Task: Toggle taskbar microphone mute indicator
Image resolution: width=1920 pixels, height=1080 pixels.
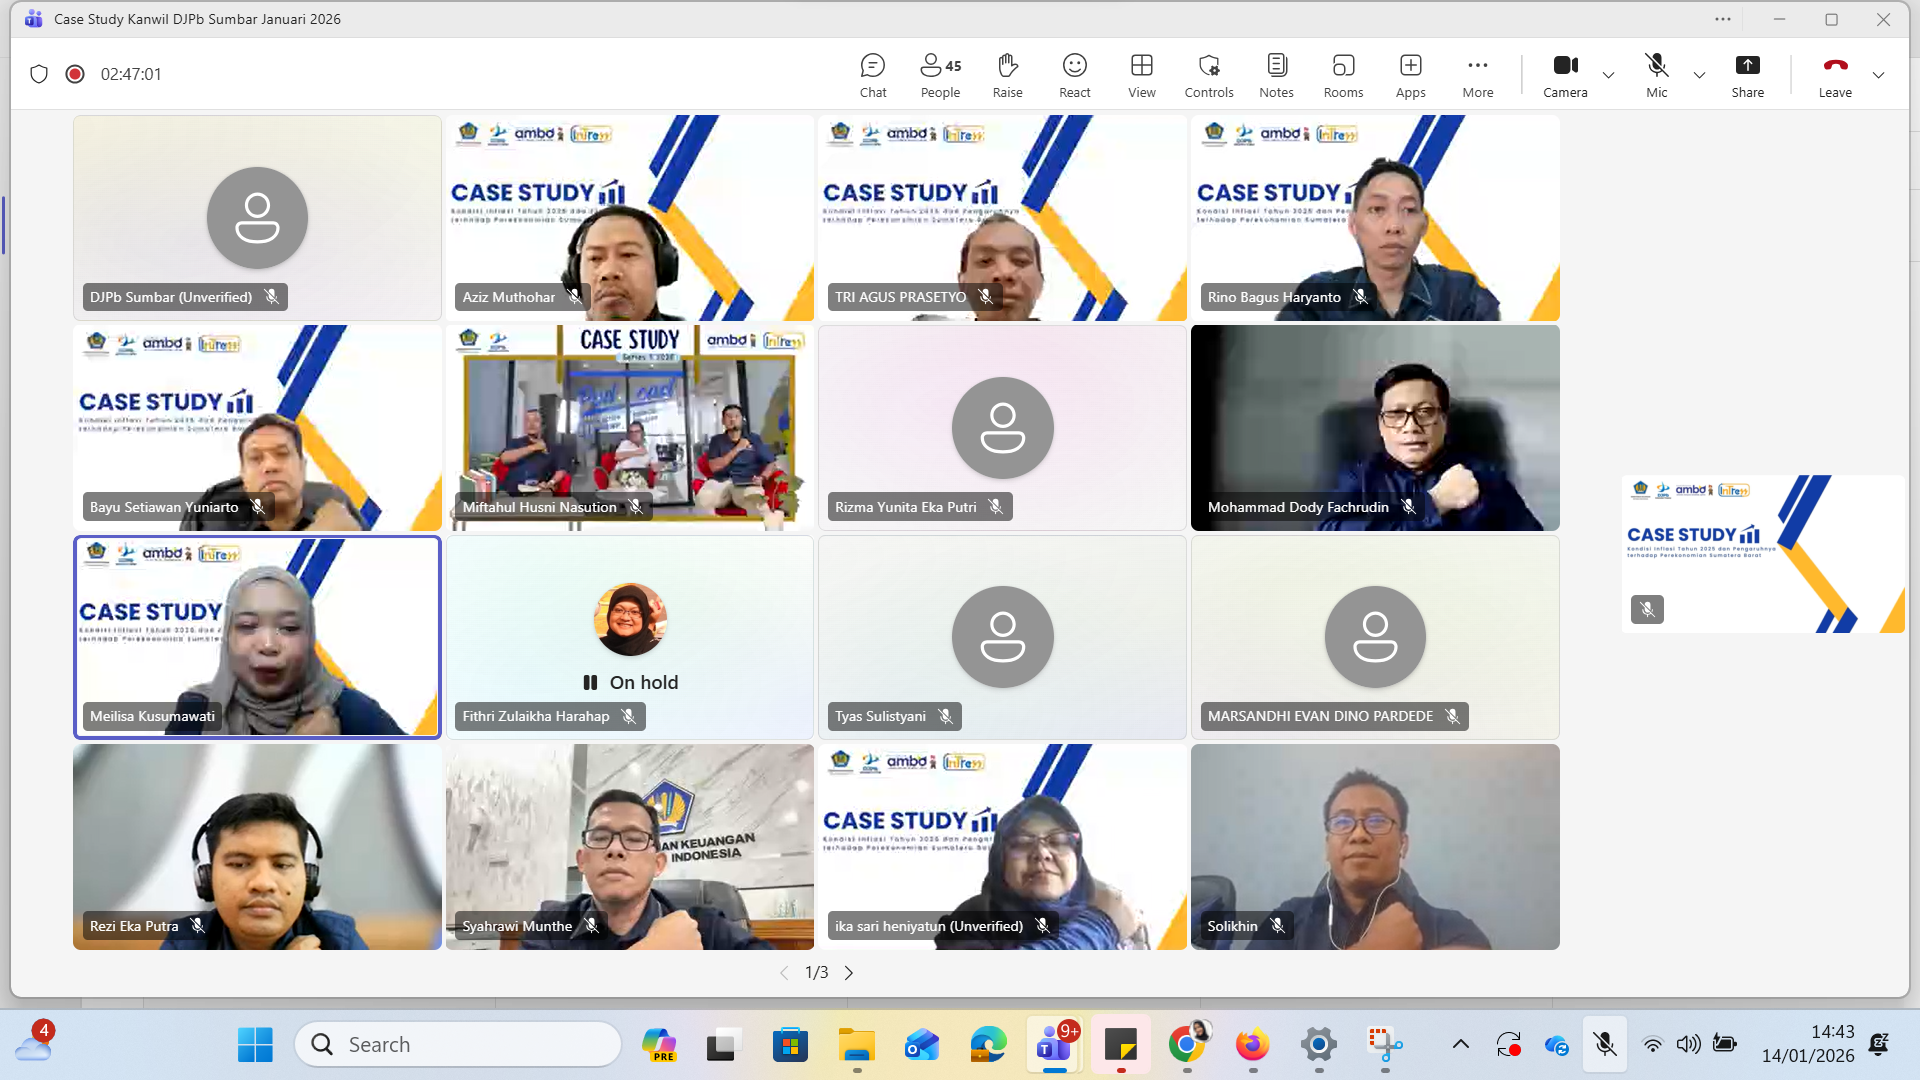Action: [x=1604, y=1044]
